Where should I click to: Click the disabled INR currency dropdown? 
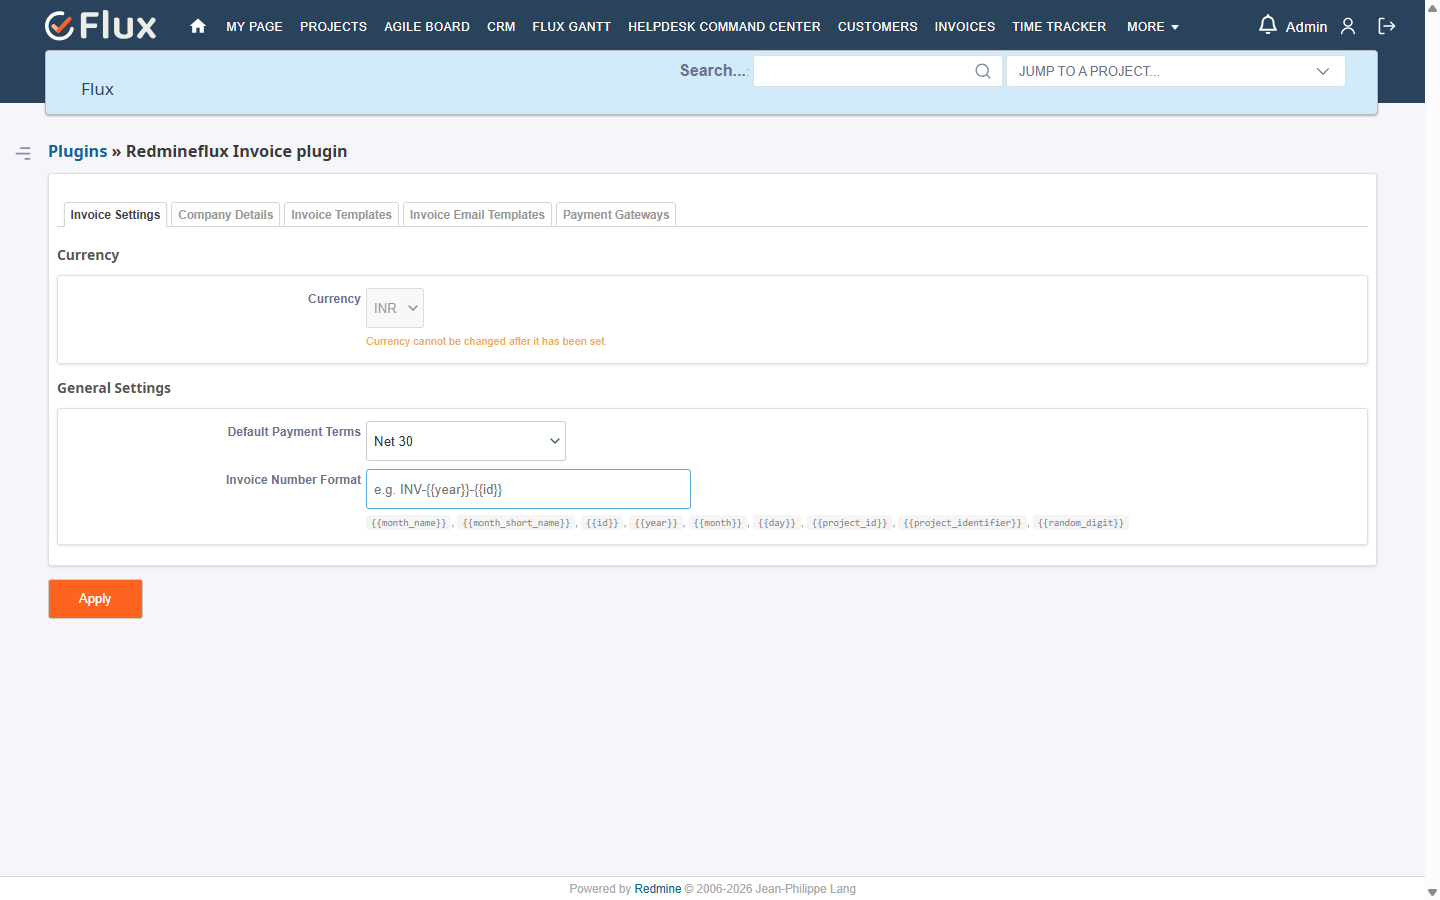pos(395,308)
